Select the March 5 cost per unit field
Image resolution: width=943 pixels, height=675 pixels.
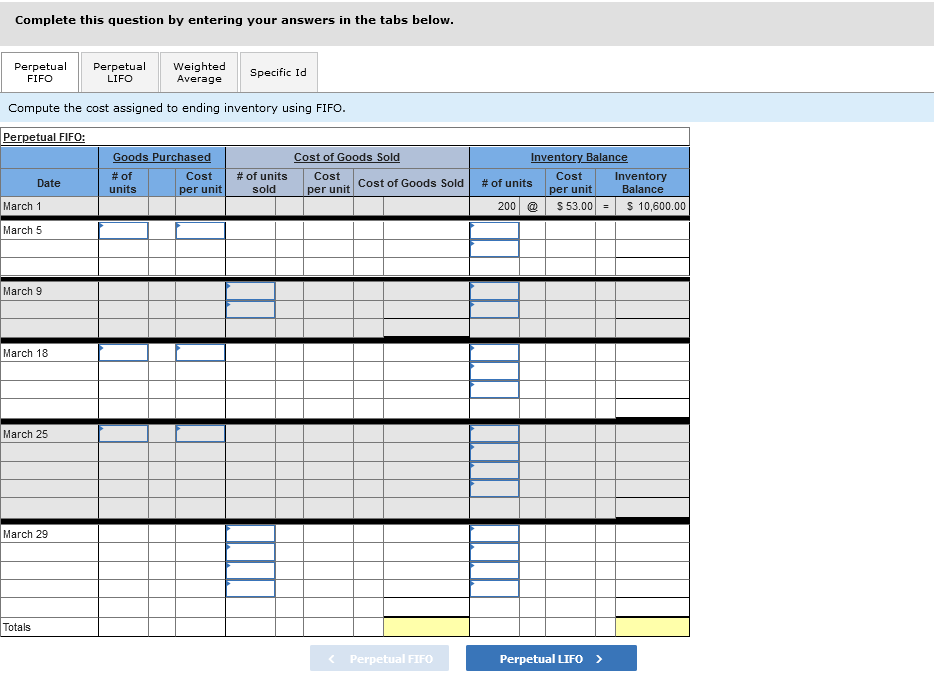tap(200, 230)
